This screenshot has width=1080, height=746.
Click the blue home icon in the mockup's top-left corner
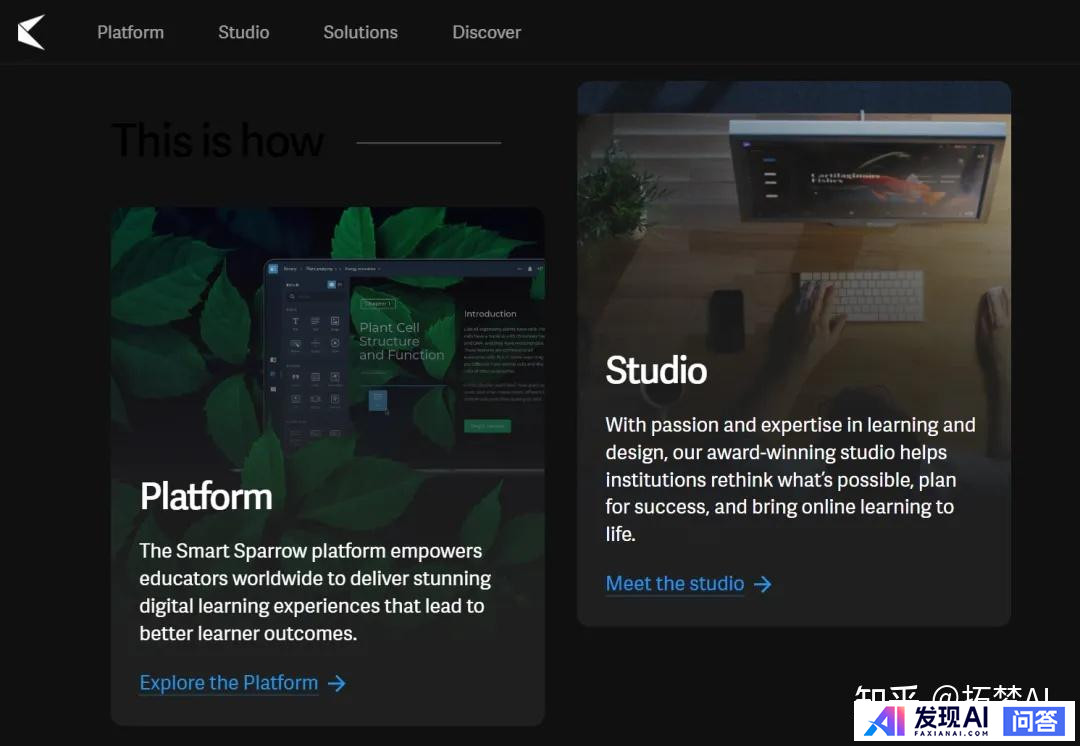(x=273, y=269)
